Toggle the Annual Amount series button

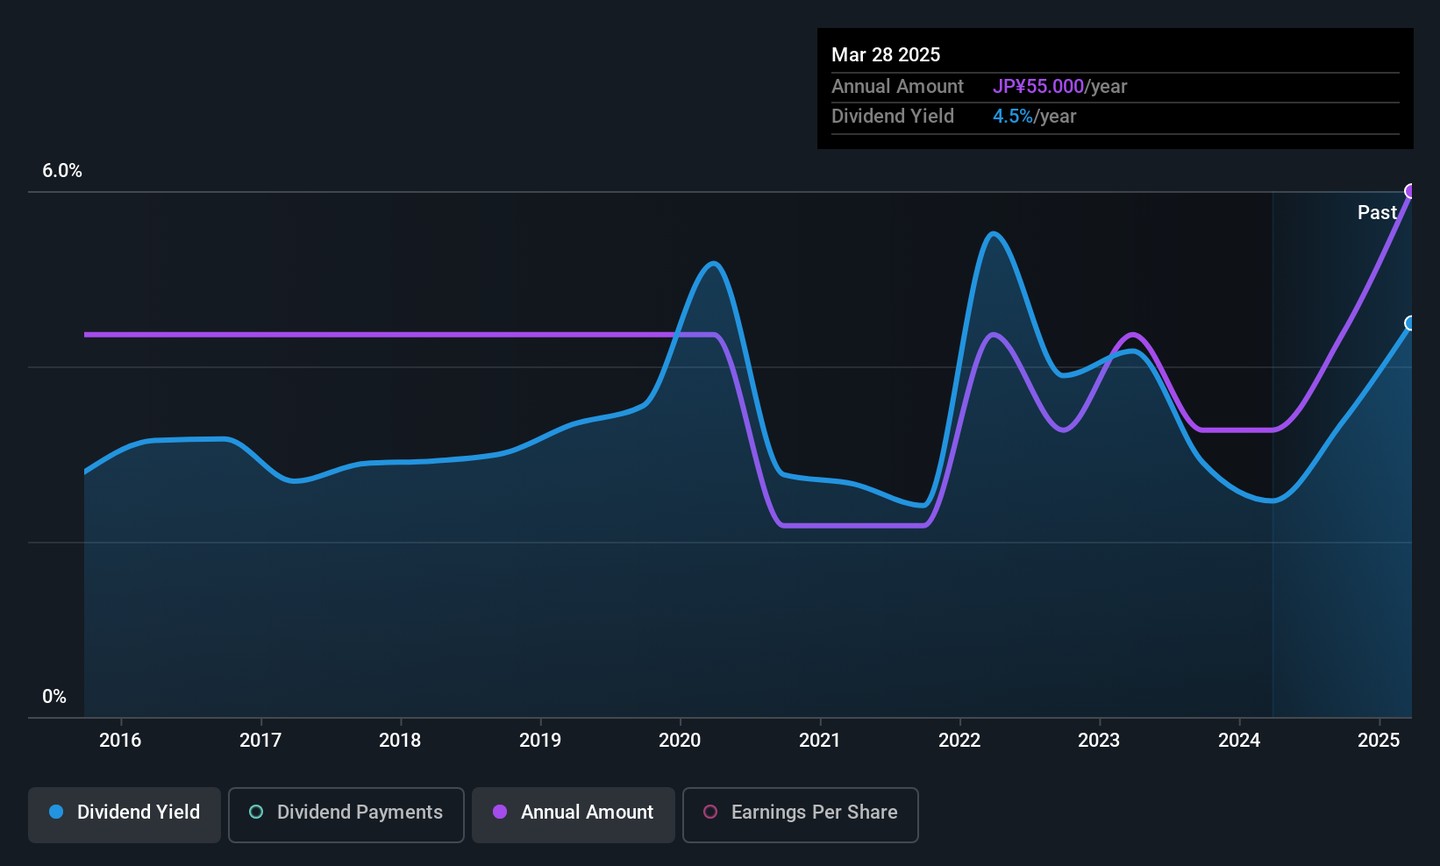click(573, 814)
